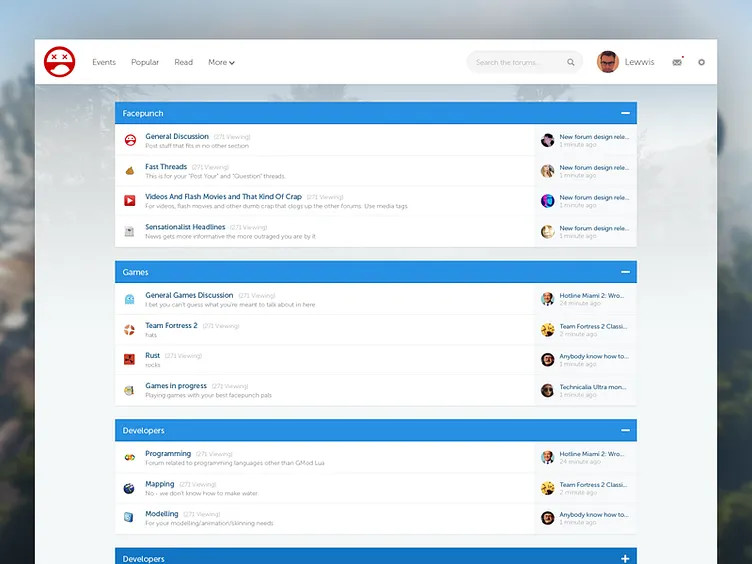
Task: Open Lewwis profile avatar
Action: 608,62
